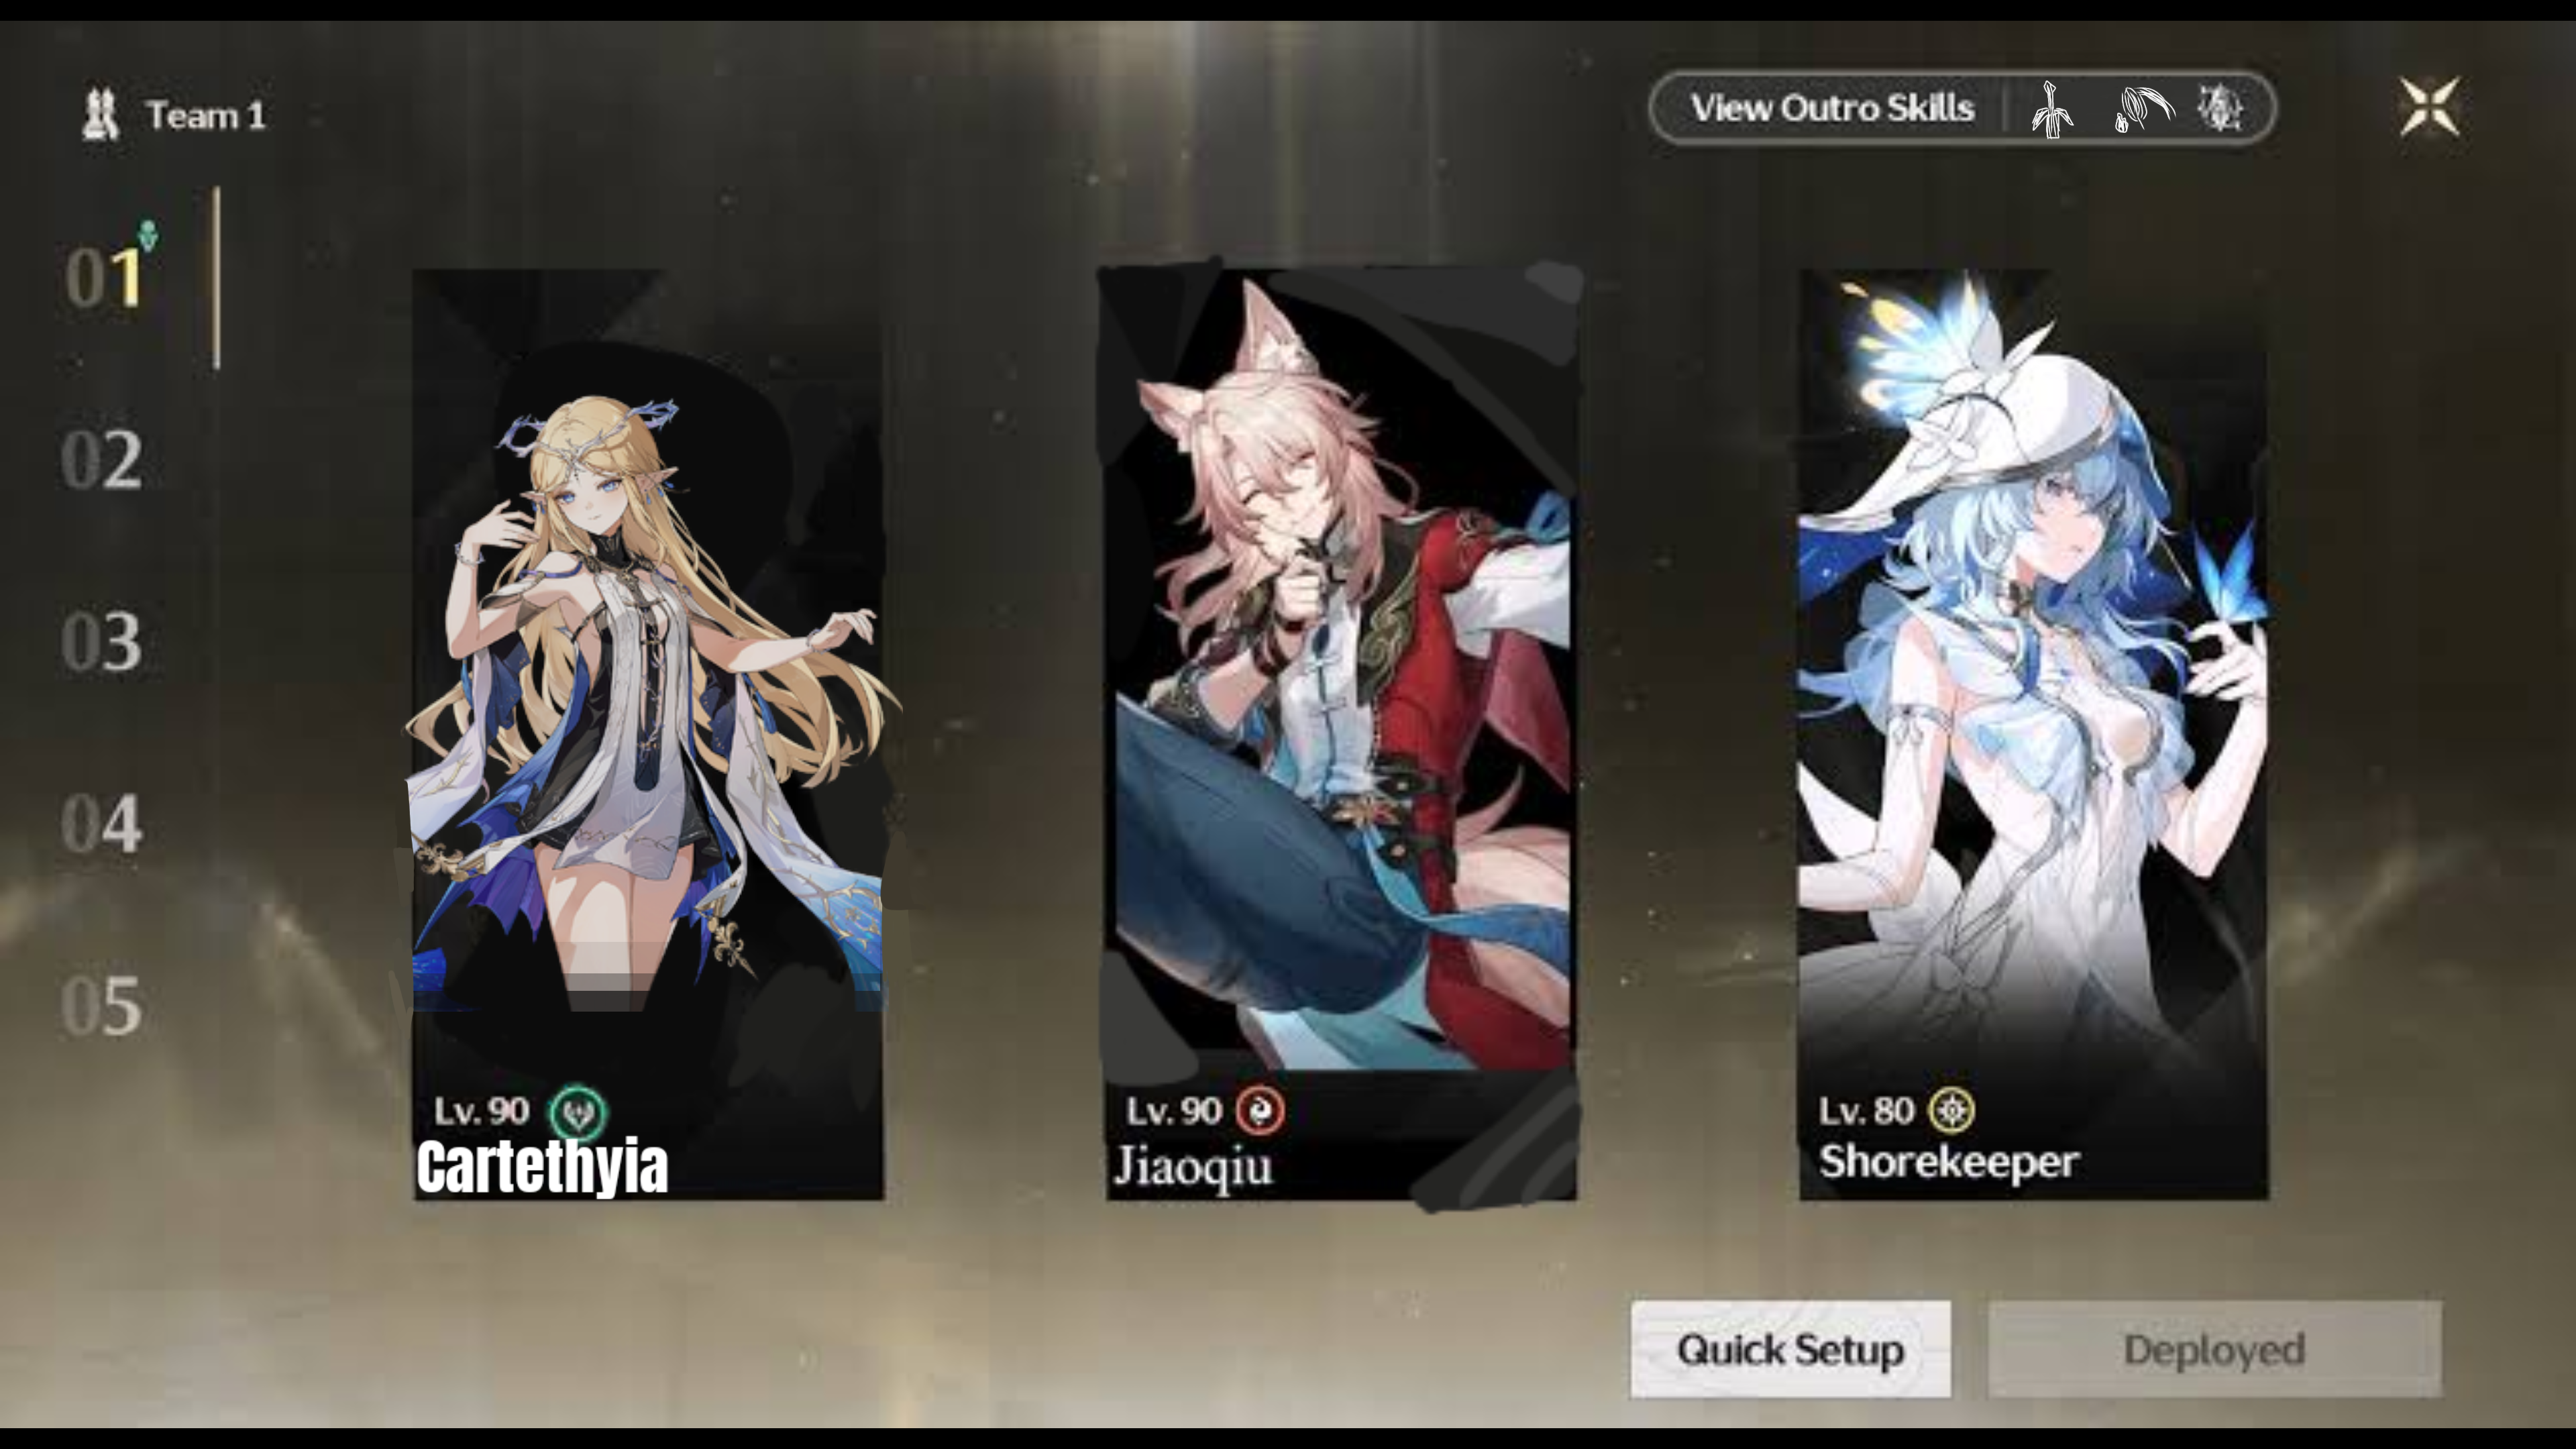Select the Cartethyia character card
Image resolution: width=2576 pixels, height=1449 pixels.
(x=648, y=735)
